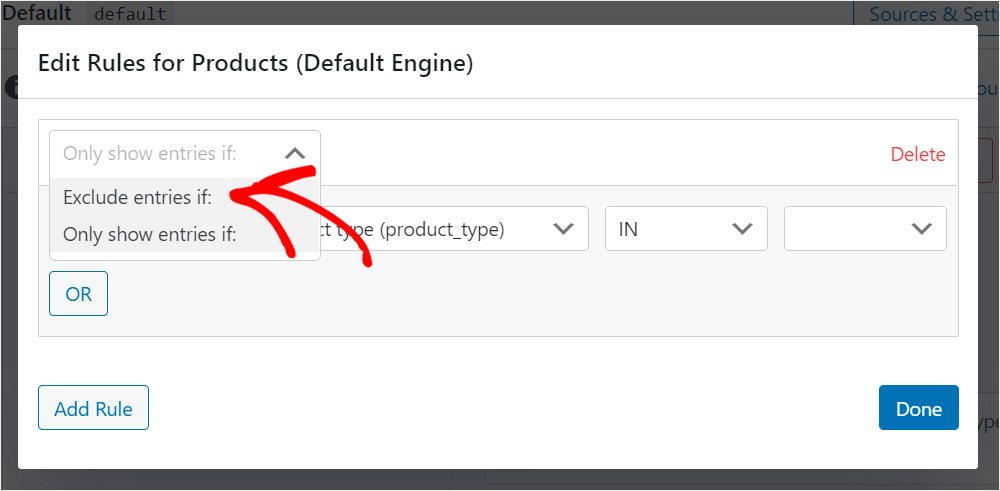Collapse the 'Only show entries if:' rule type dropdown
The image size is (1000, 491).
click(184, 154)
